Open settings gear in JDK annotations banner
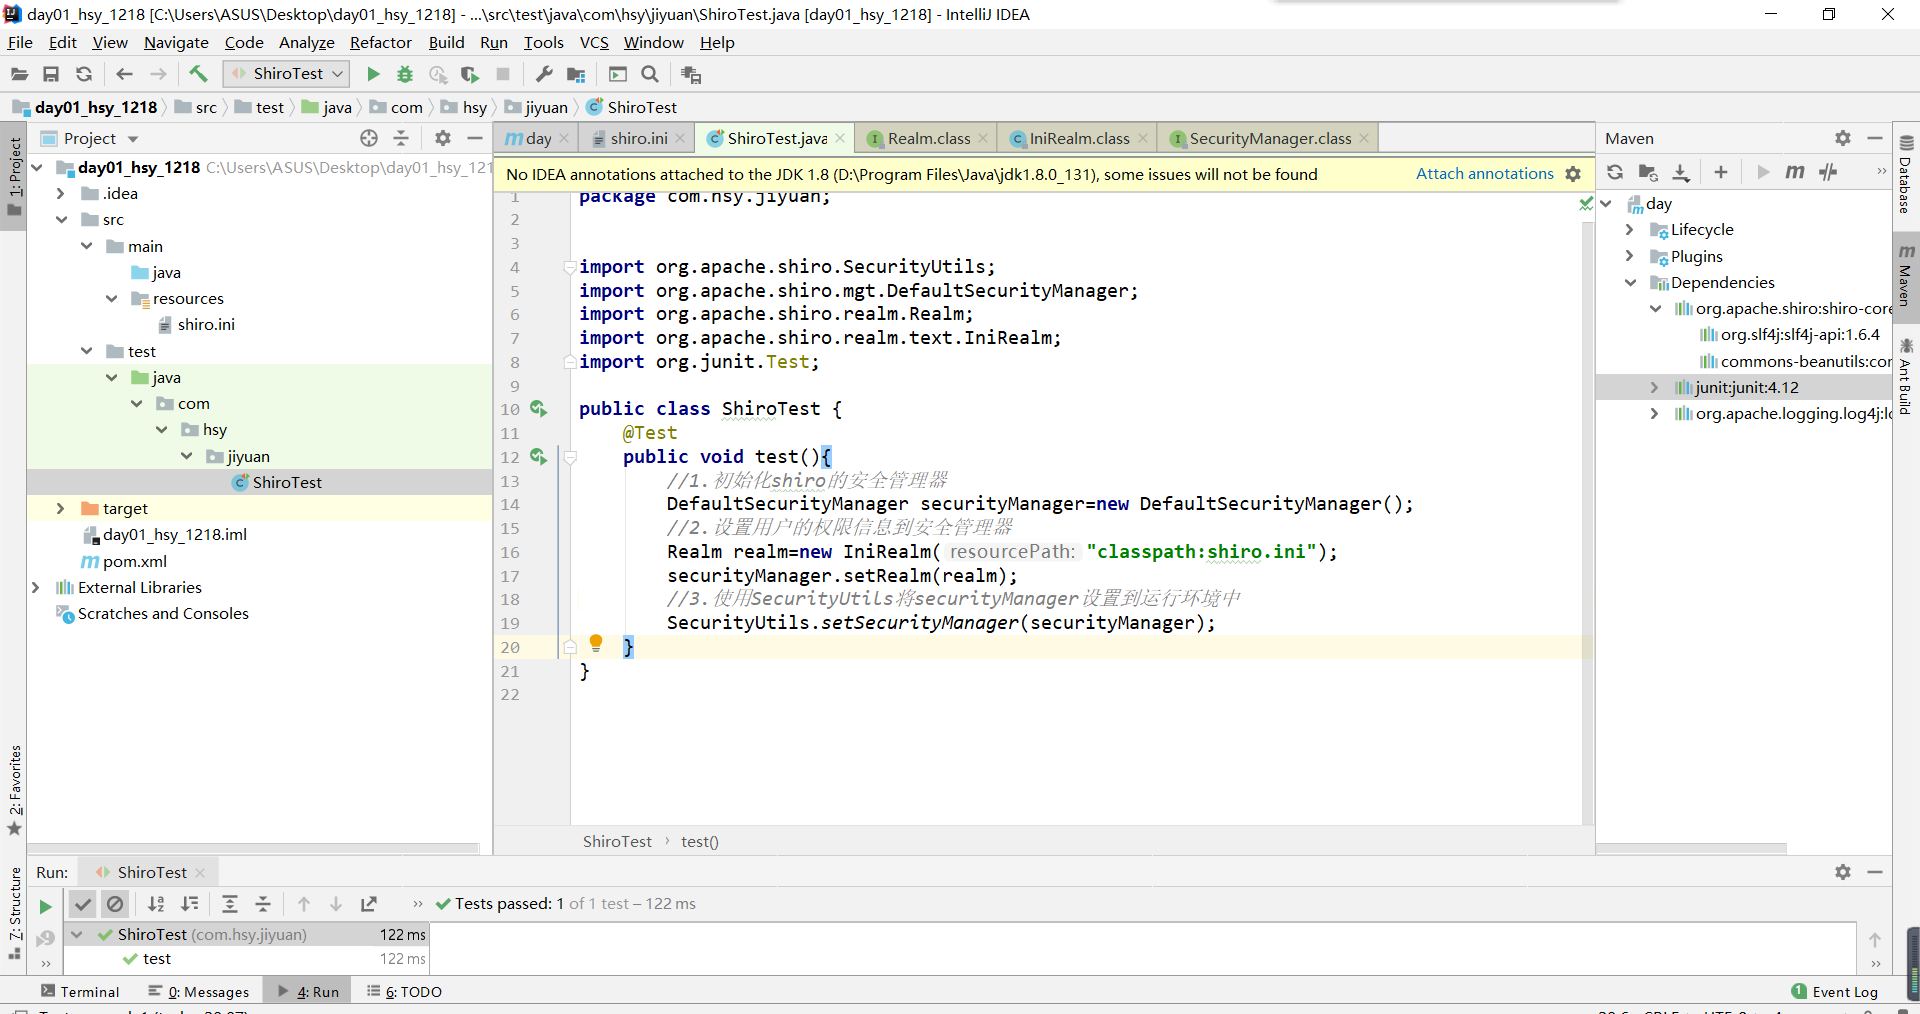Image resolution: width=1920 pixels, height=1014 pixels. point(1573,174)
